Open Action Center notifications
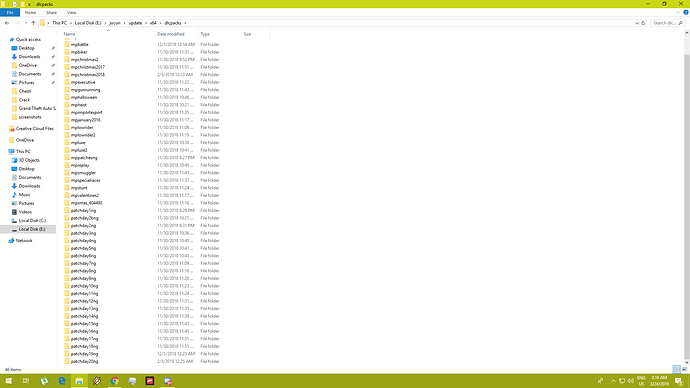Image resolution: width=690 pixels, height=388 pixels. pos(679,381)
